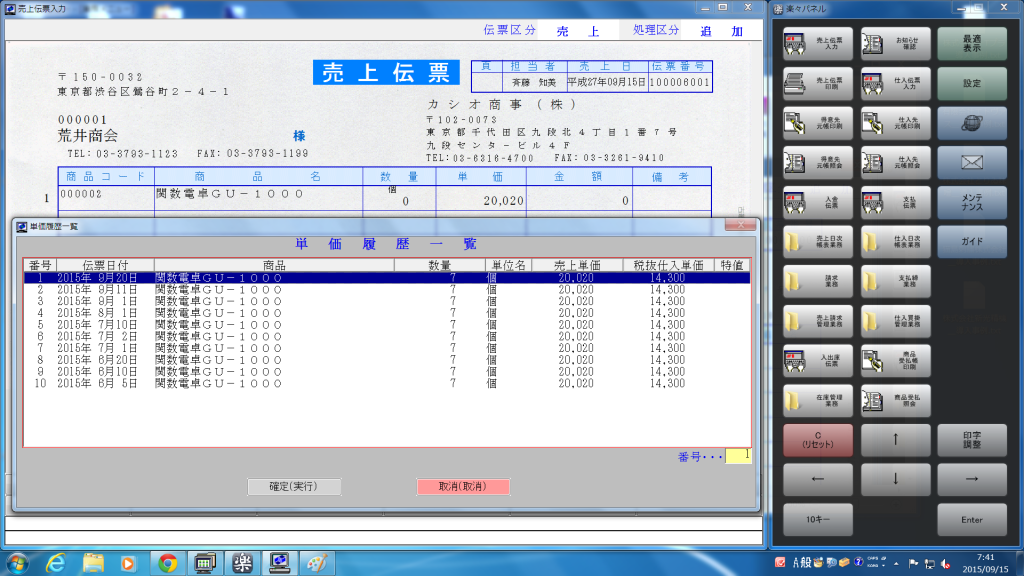Open File Explorer from the taskbar

click(93, 563)
